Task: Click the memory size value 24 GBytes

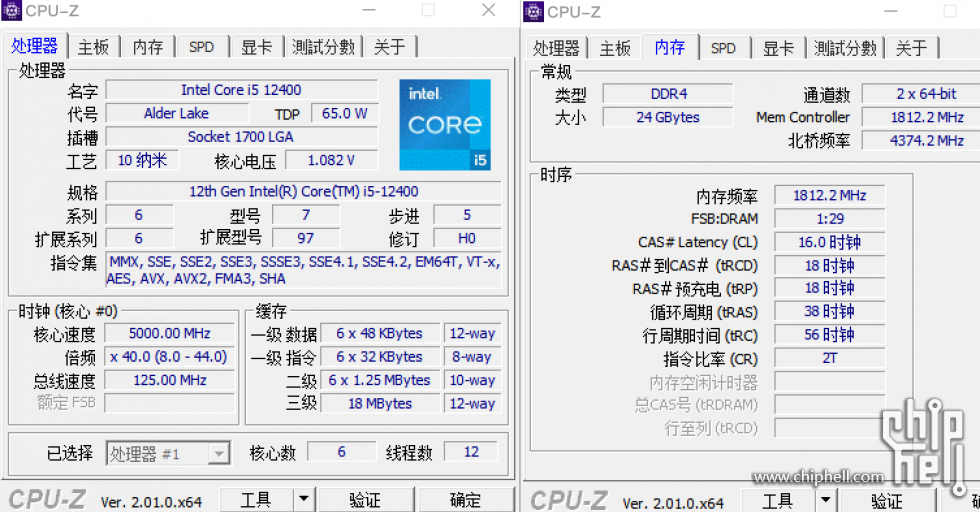Action: click(668, 117)
